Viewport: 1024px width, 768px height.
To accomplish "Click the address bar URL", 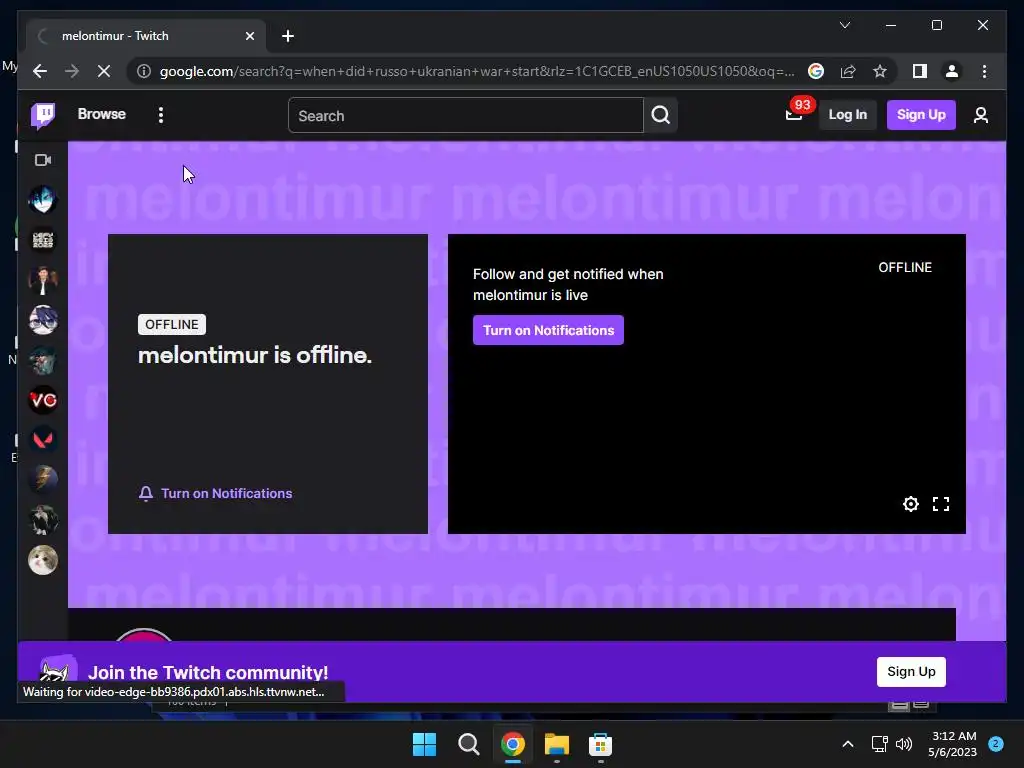I will pyautogui.click(x=477, y=71).
